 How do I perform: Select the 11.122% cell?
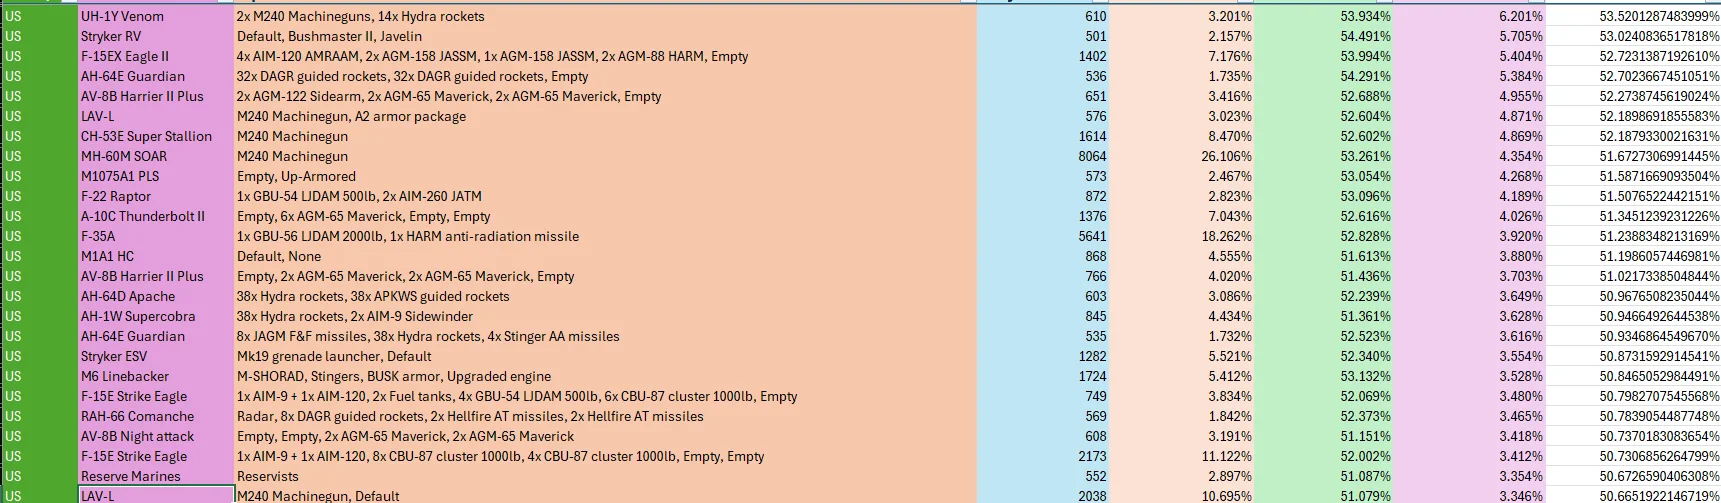point(1181,456)
